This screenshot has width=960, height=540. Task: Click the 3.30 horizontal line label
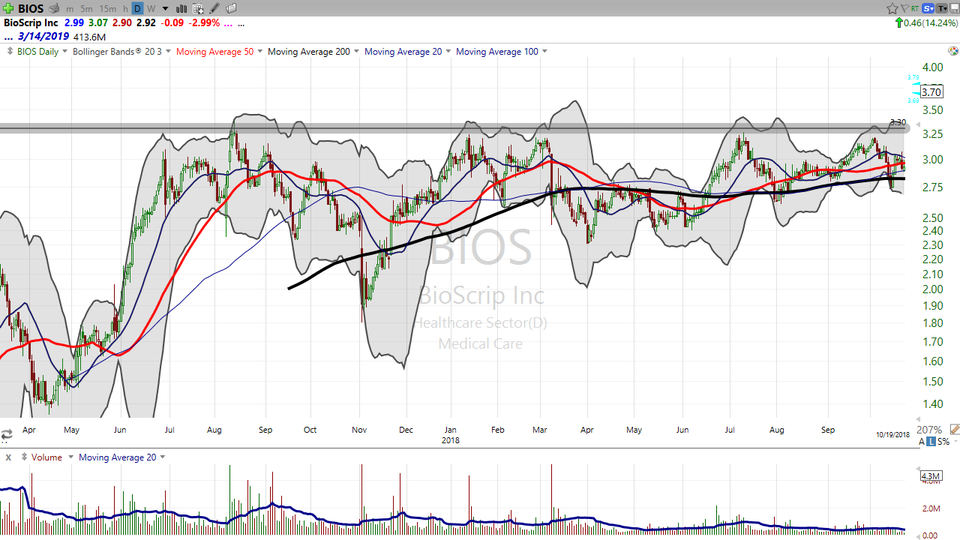pyautogui.click(x=898, y=122)
